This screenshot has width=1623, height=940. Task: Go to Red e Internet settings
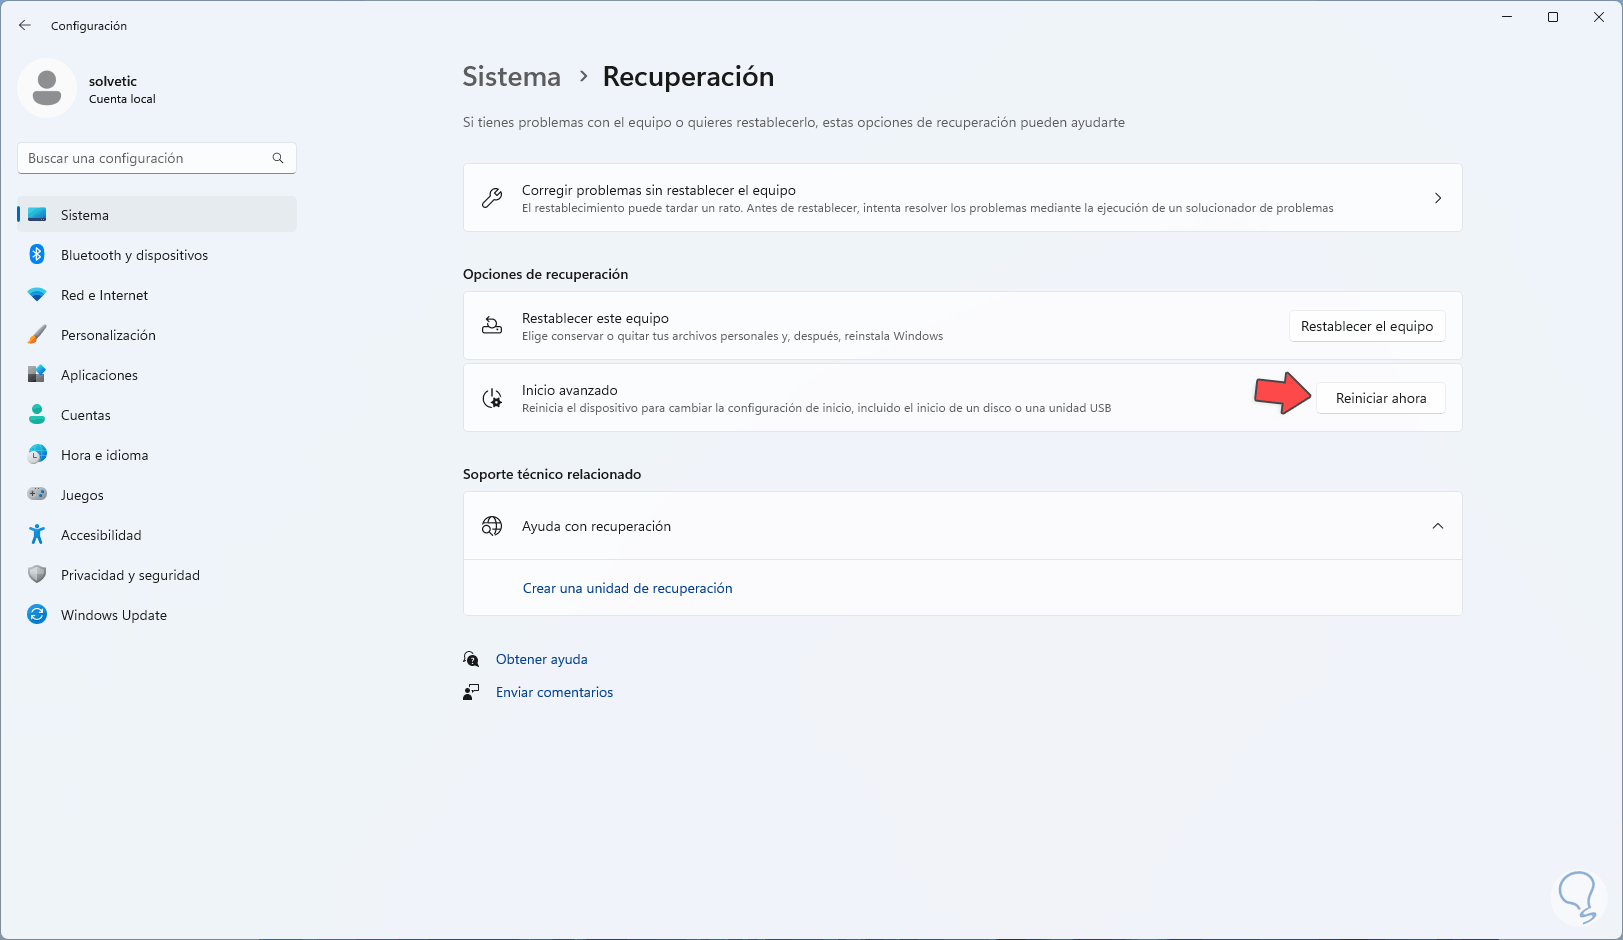click(157, 295)
